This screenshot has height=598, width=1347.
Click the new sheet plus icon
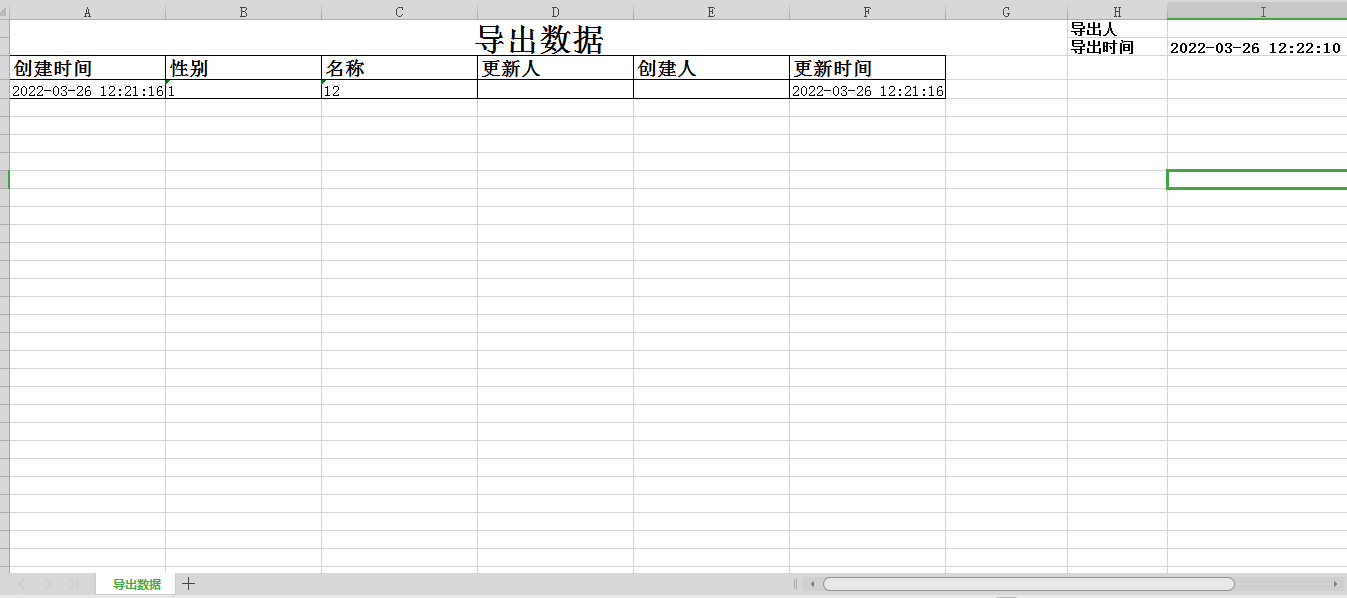point(187,584)
